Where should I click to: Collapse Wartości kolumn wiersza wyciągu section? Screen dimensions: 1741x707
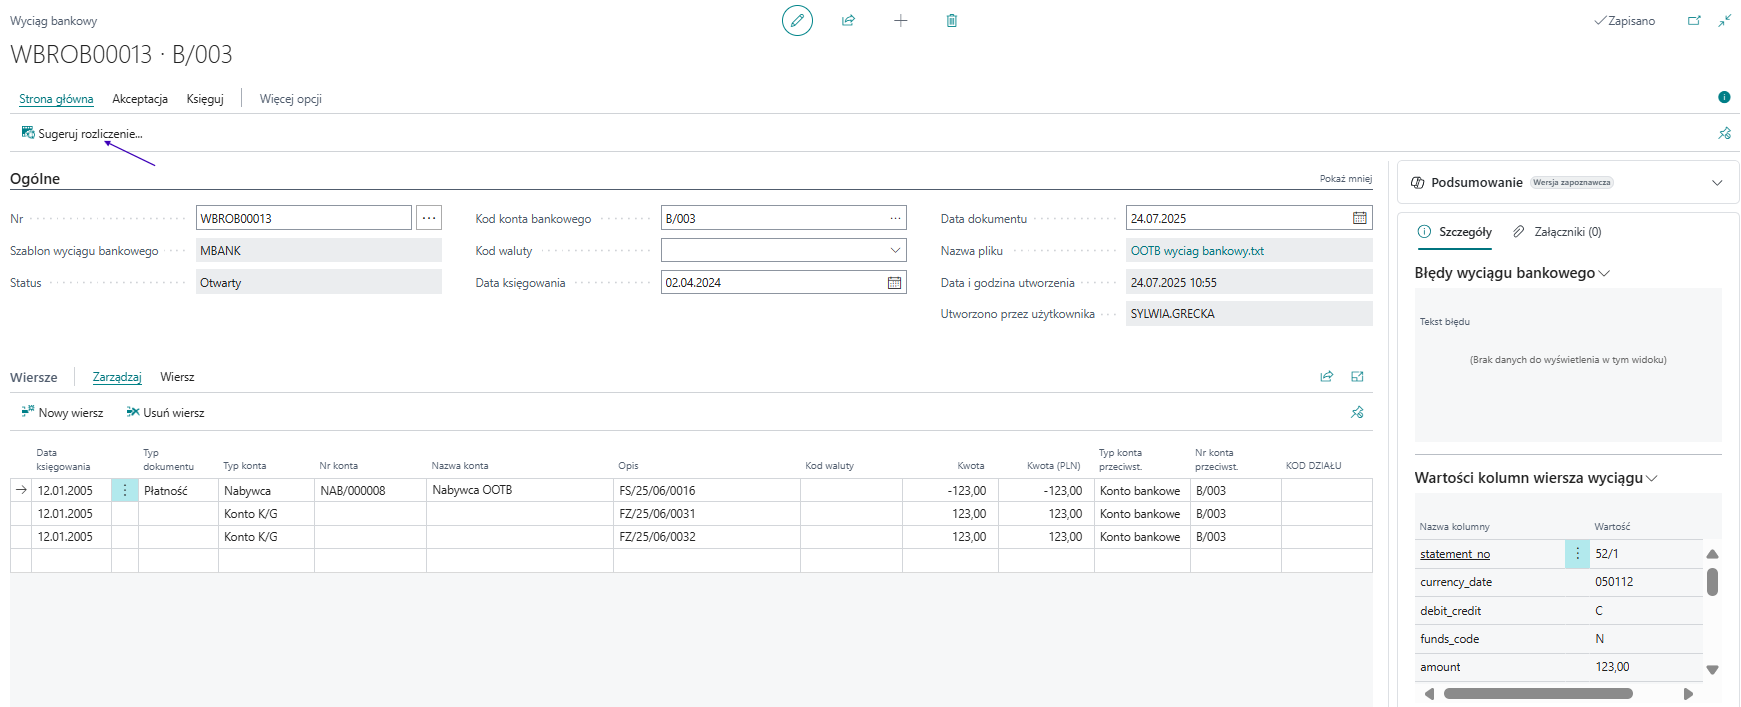1652,478
